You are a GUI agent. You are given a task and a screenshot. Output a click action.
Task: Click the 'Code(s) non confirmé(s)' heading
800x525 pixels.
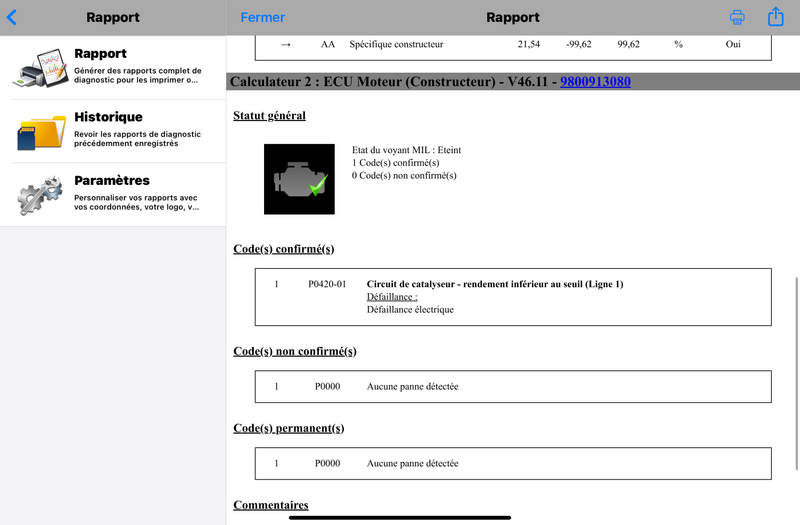(x=294, y=352)
